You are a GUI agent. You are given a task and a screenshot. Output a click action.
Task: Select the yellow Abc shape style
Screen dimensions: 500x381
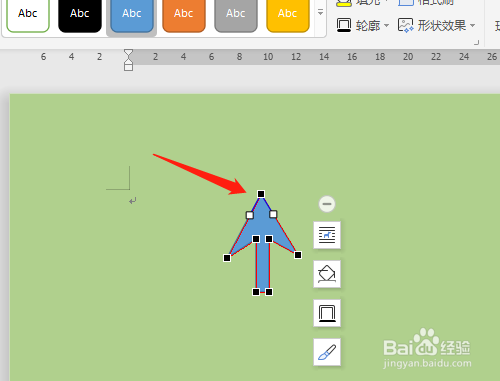coord(288,15)
